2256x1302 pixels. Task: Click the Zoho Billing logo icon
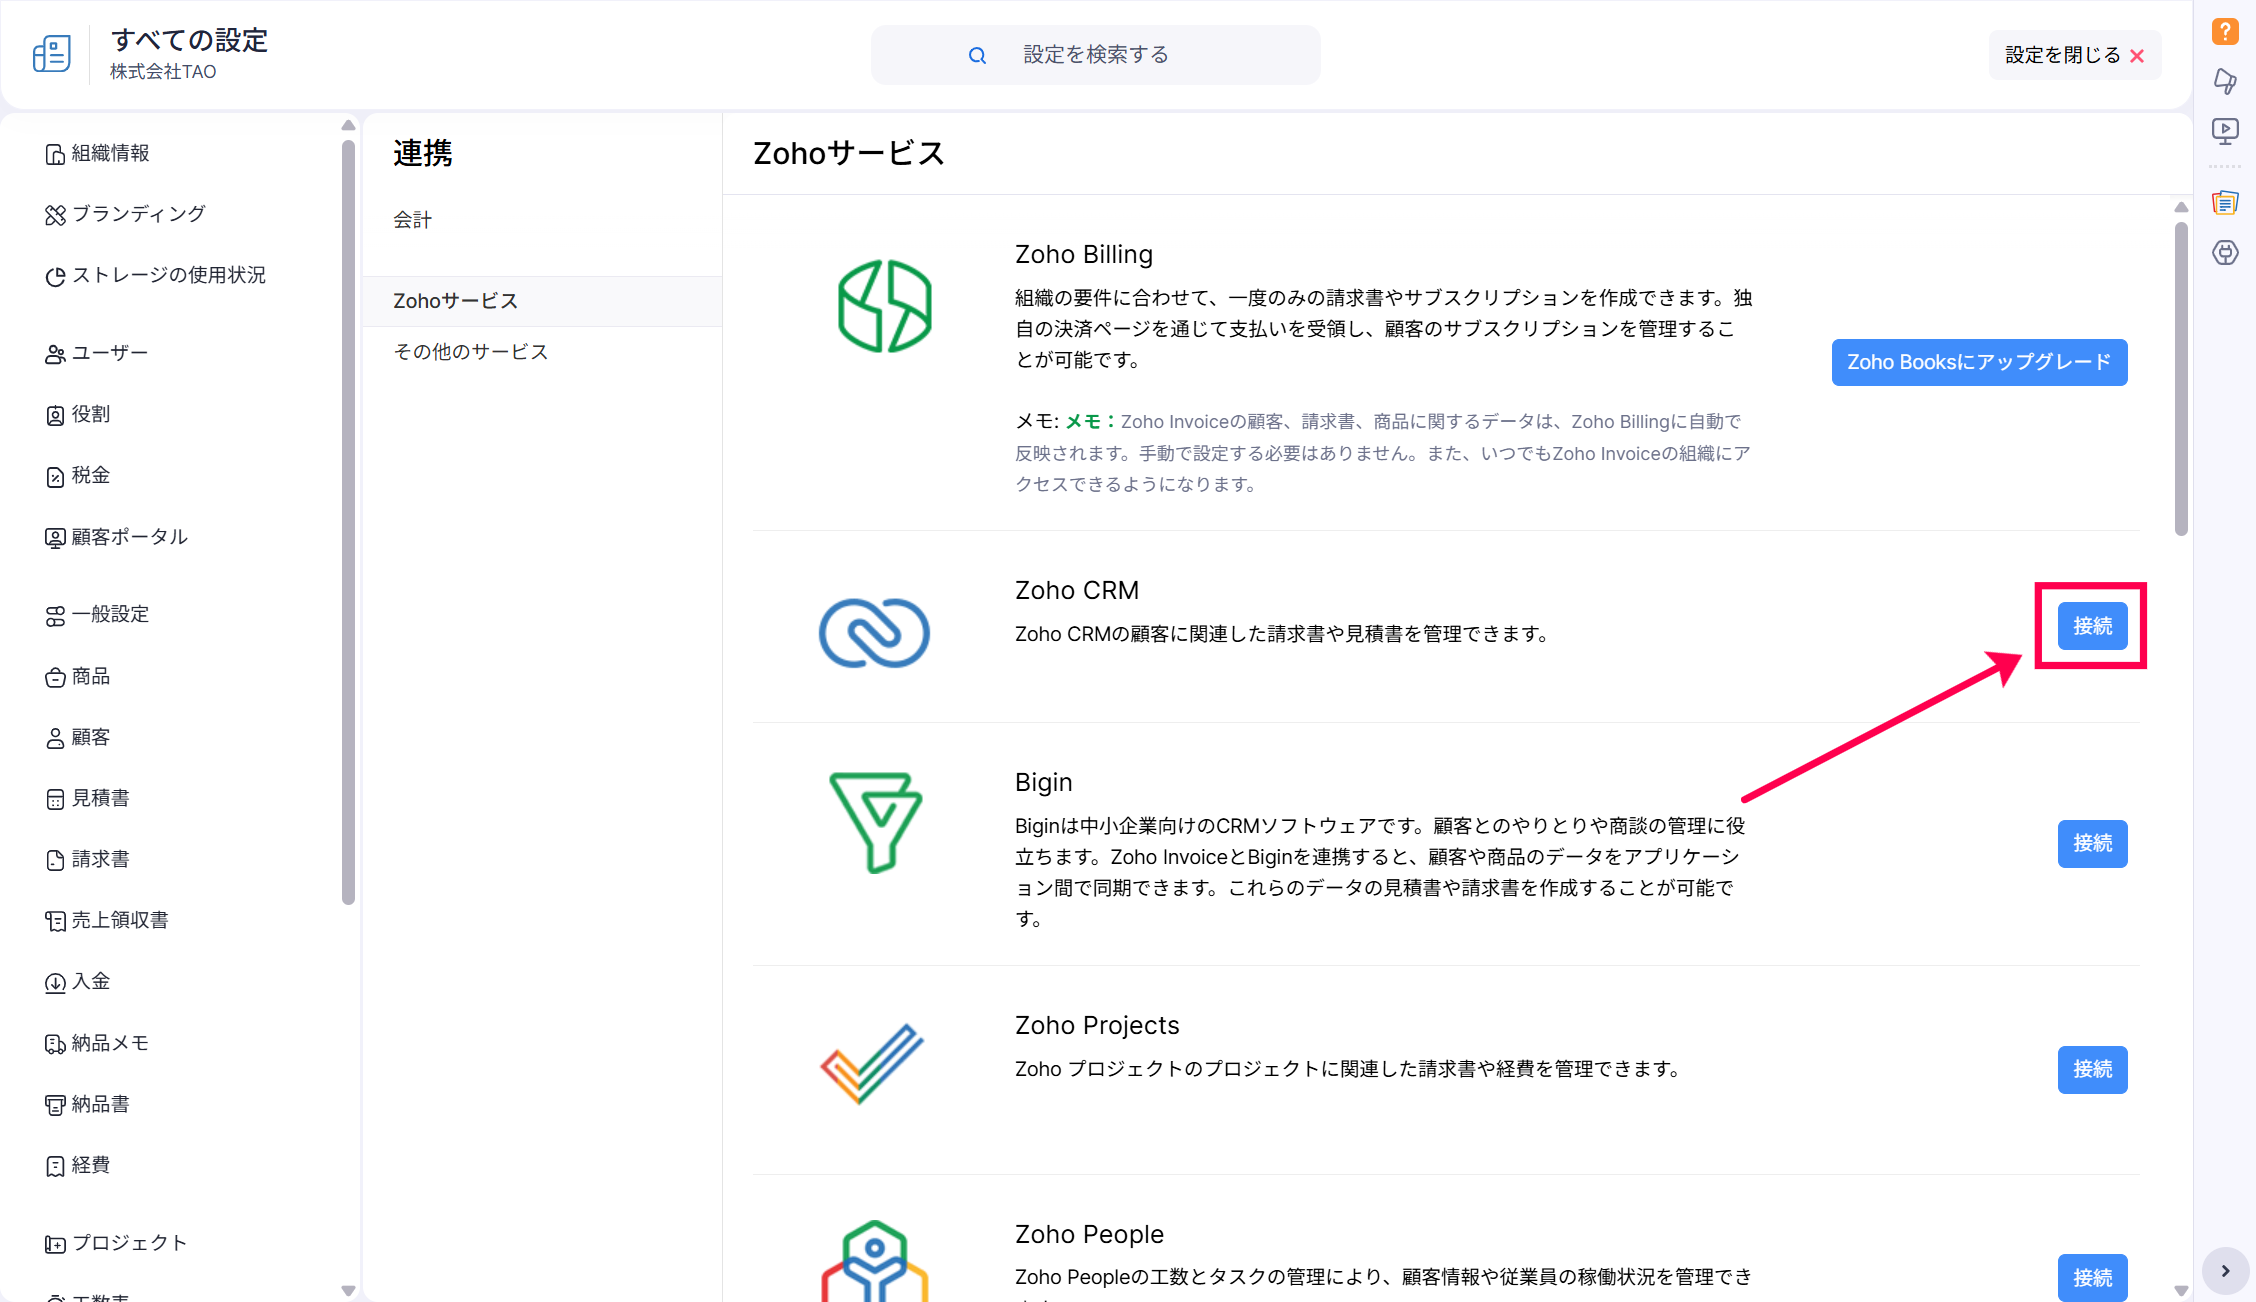point(884,306)
